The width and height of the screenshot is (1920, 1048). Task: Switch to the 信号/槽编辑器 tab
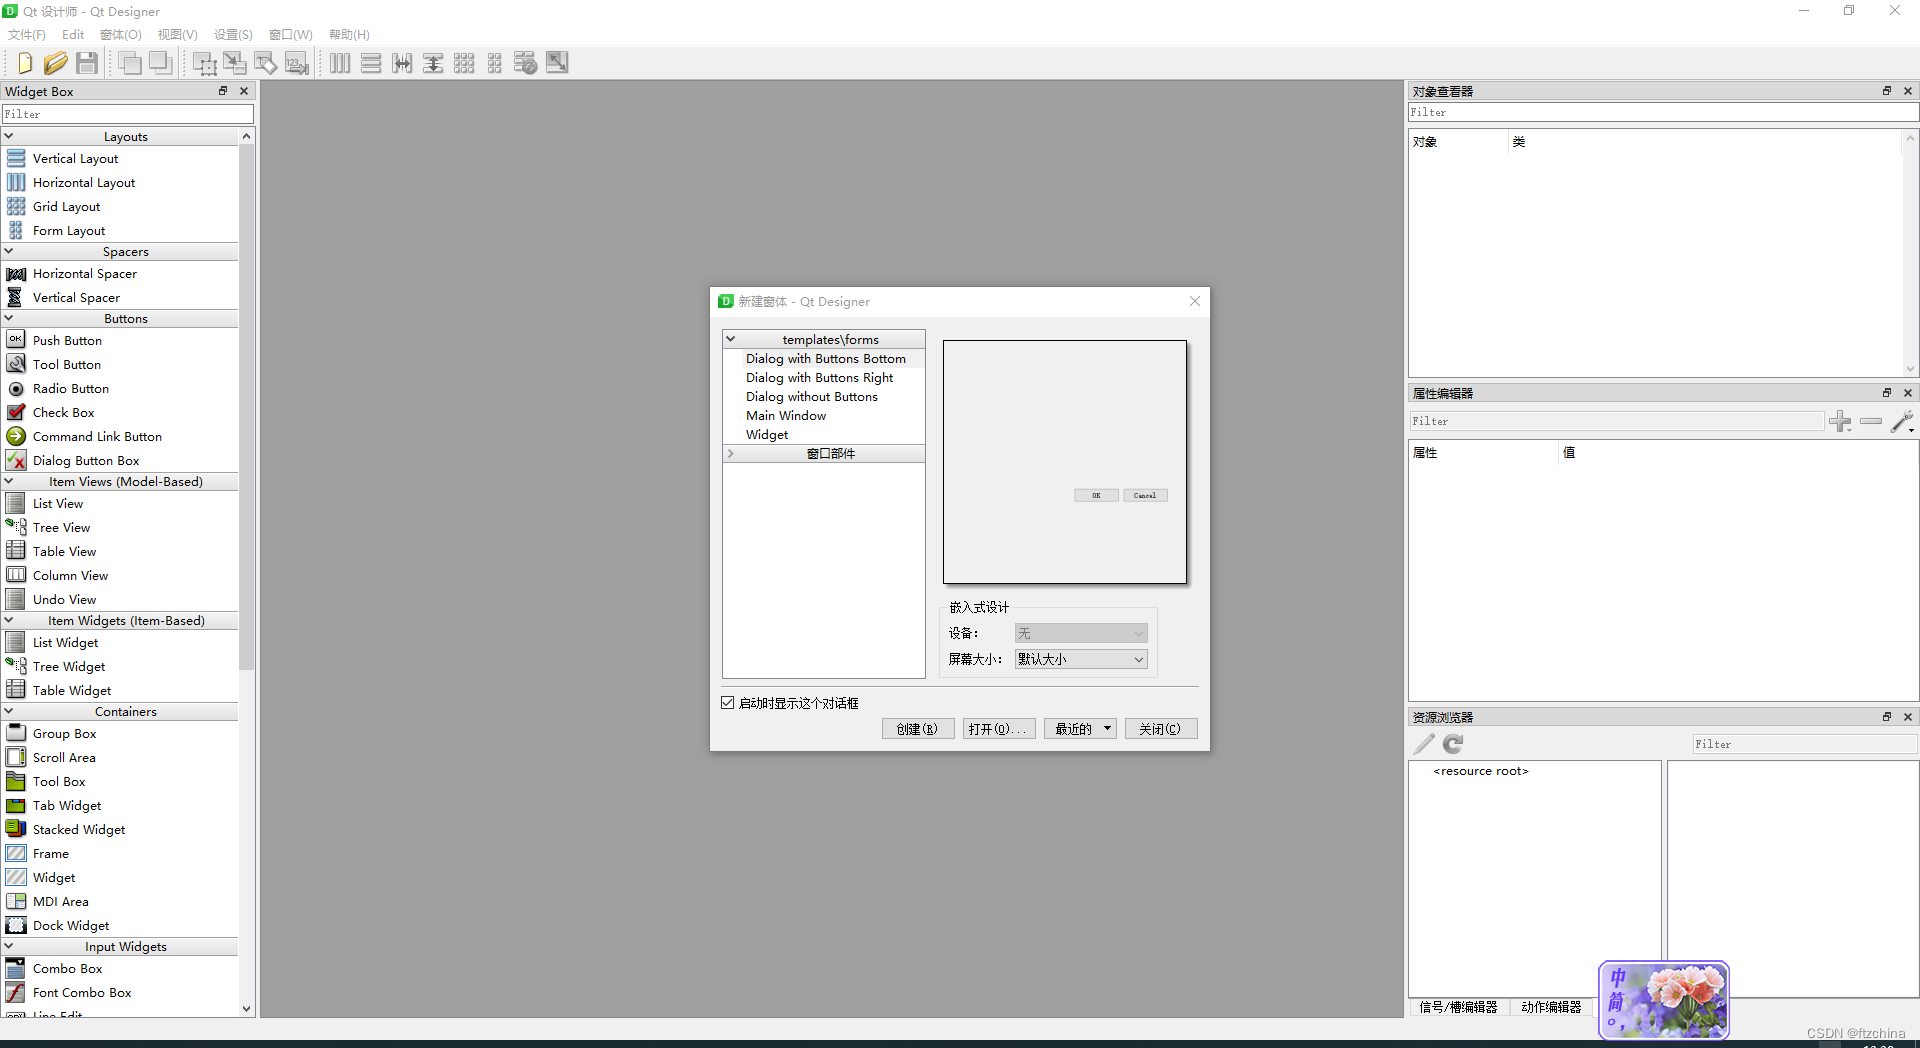(1458, 1007)
